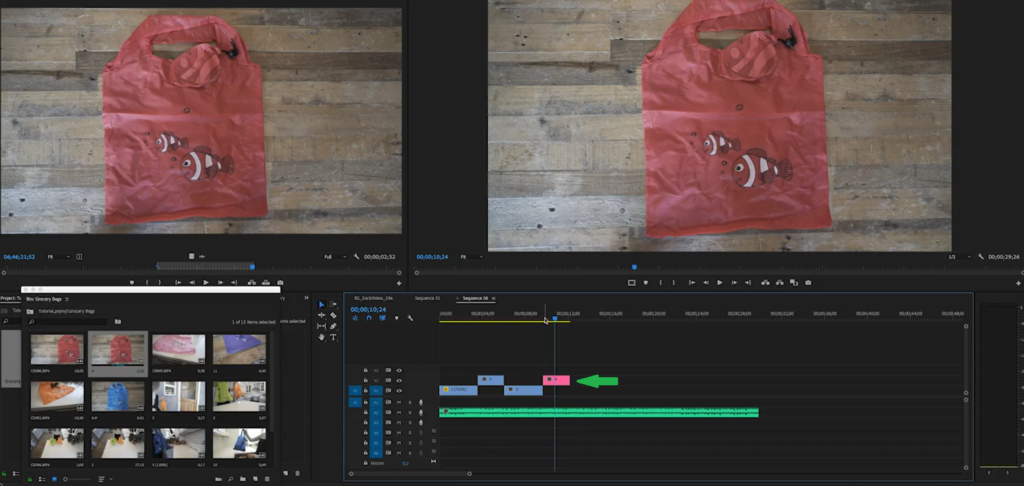Image resolution: width=1024 pixels, height=486 pixels.
Task: Select the pink clip on V2
Action: click(x=556, y=380)
